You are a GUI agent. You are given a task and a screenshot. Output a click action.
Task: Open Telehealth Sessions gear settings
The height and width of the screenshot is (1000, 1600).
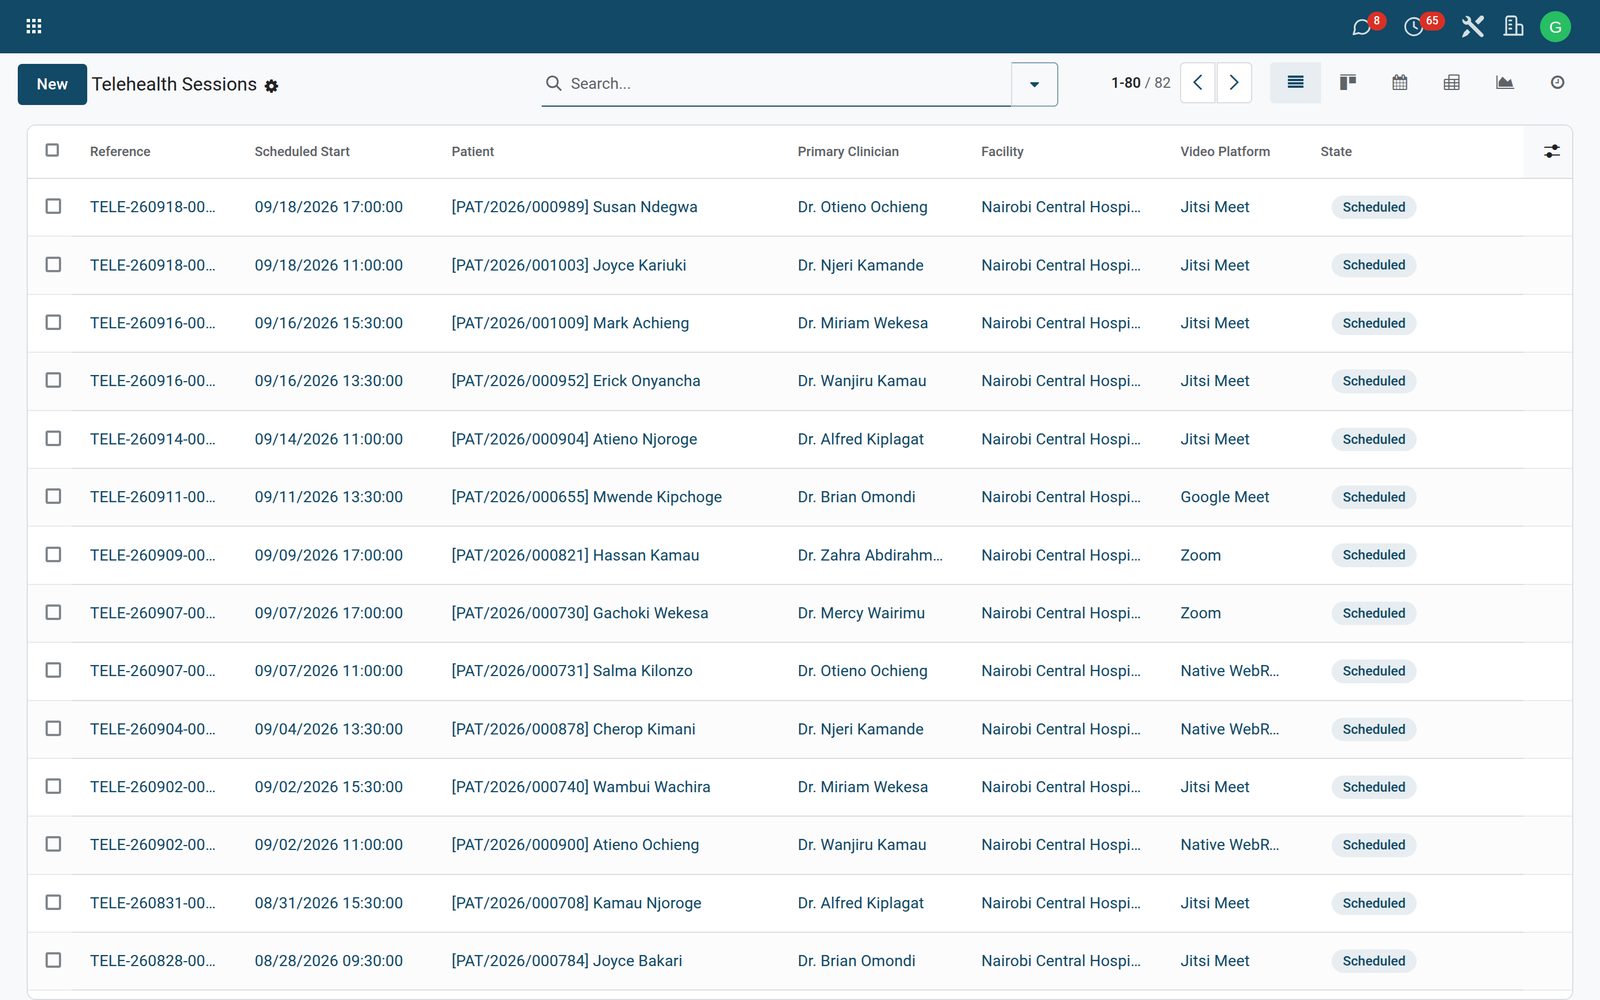(271, 86)
